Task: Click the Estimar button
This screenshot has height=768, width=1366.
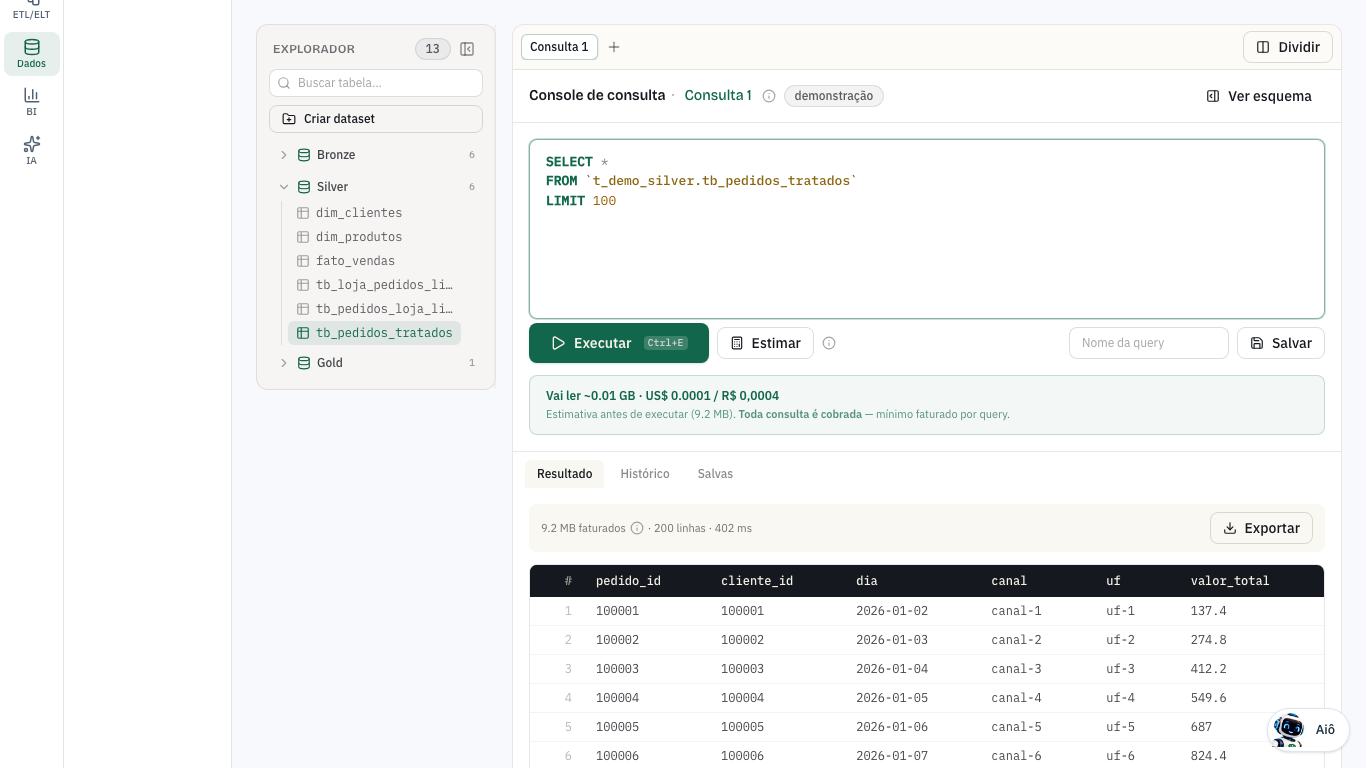Action: point(765,343)
